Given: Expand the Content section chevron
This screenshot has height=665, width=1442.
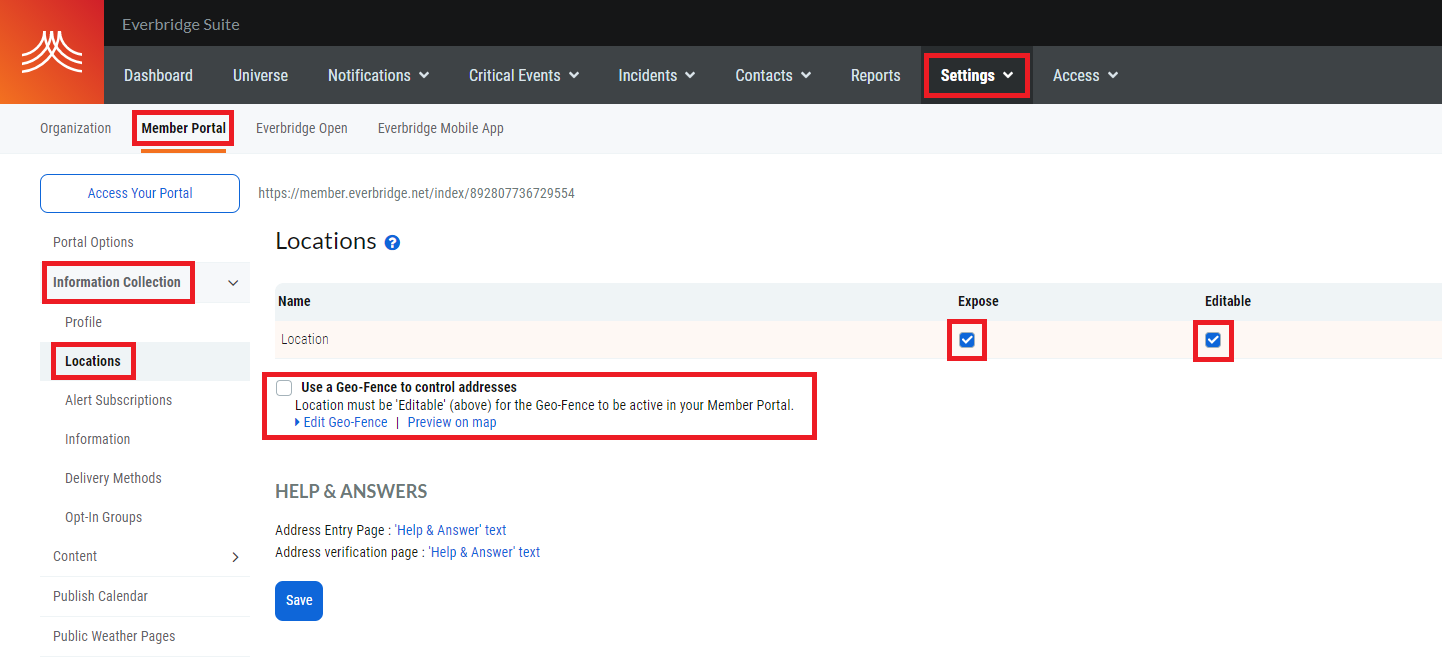Looking at the screenshot, I should tap(235, 557).
